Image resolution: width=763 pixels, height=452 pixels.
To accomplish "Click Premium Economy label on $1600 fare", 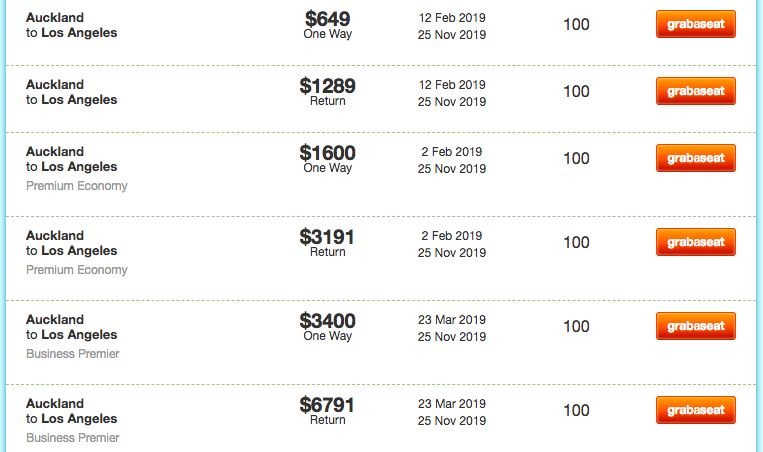I will click(x=77, y=186).
